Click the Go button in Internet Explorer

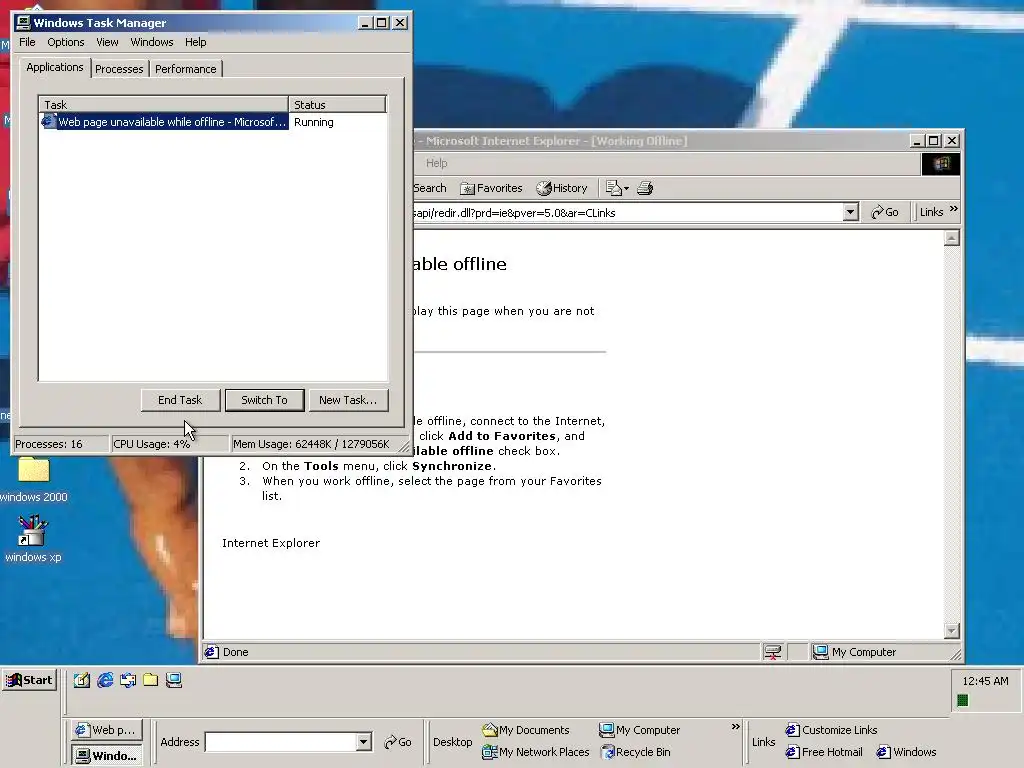click(x=885, y=212)
